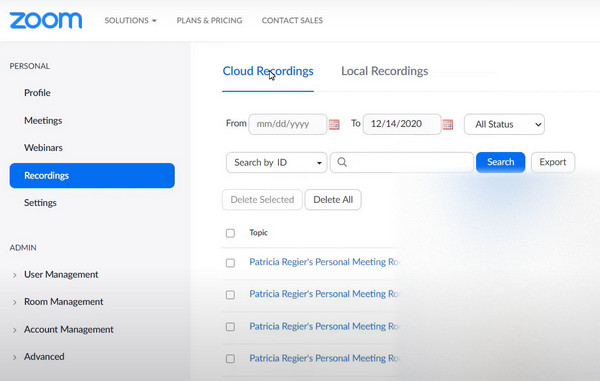Go to Profile in the sidebar
600x381 pixels.
coord(37,93)
